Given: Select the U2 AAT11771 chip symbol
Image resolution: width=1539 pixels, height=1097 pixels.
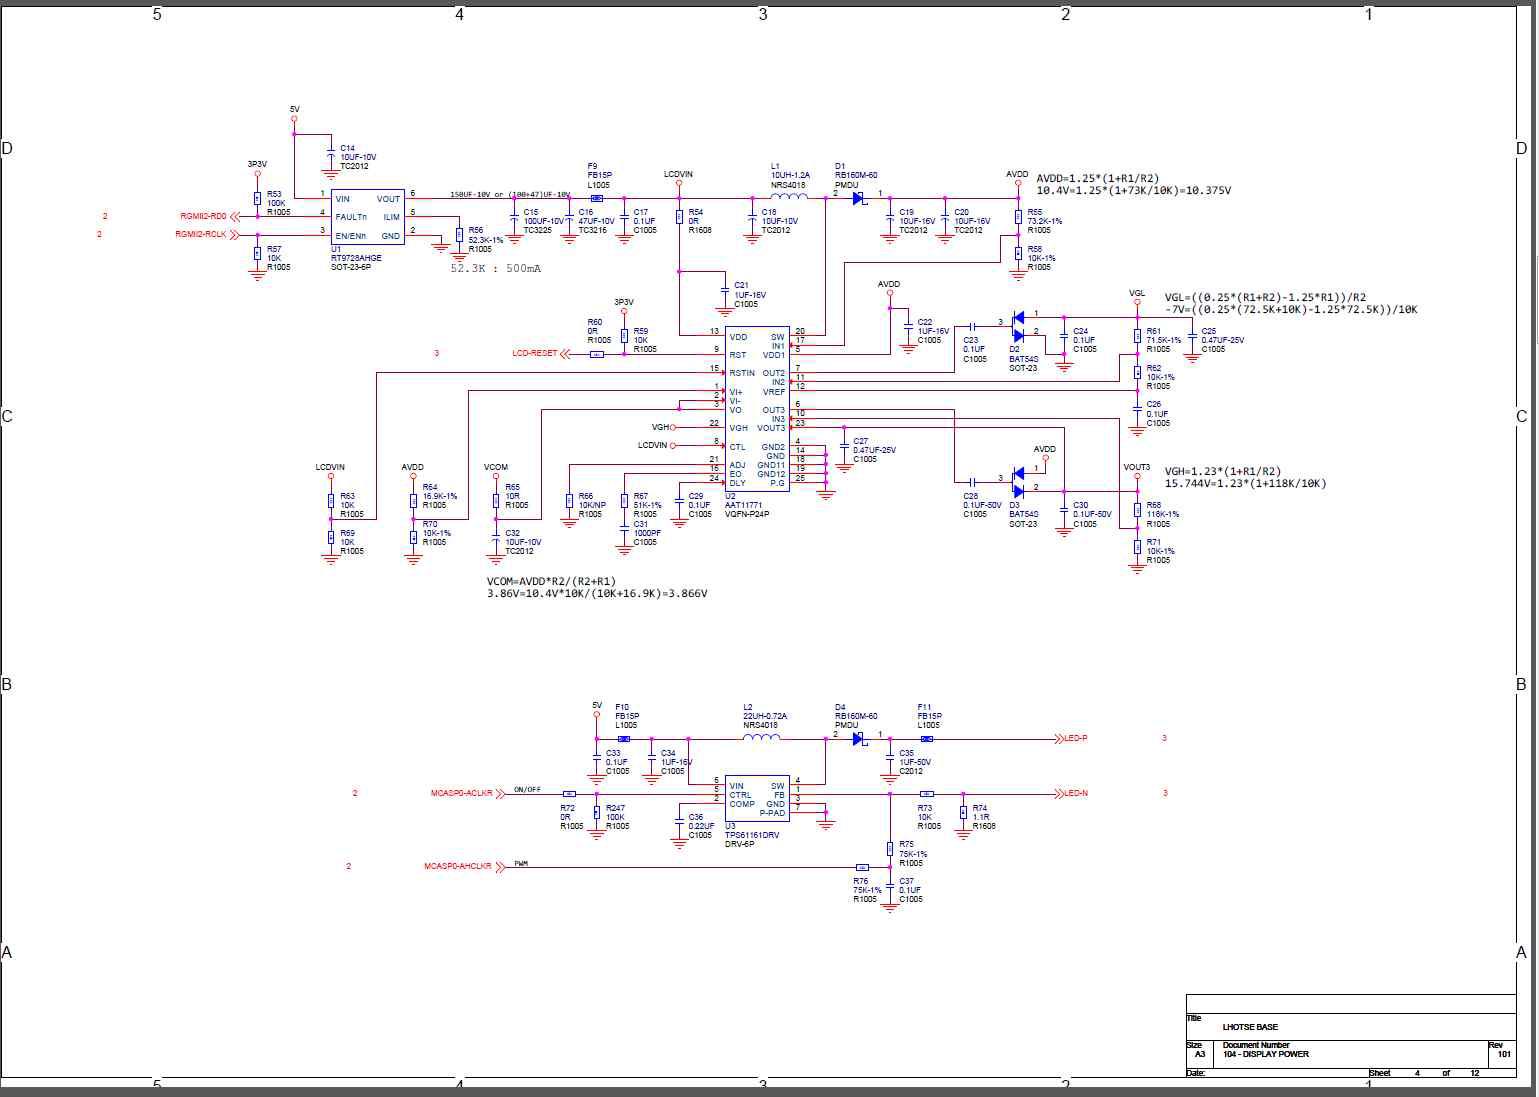Looking at the screenshot, I should (x=757, y=408).
